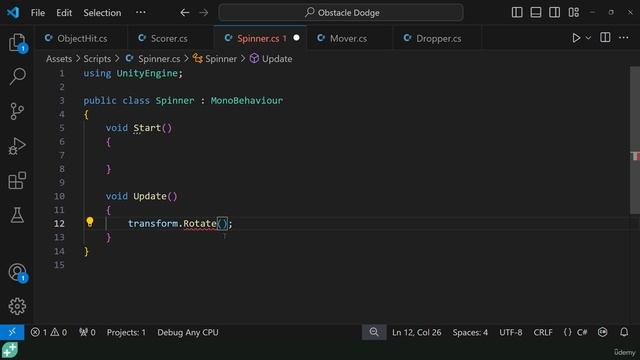Open the Customize Layout control
640x360 pixels.
pyautogui.click(x=573, y=12)
